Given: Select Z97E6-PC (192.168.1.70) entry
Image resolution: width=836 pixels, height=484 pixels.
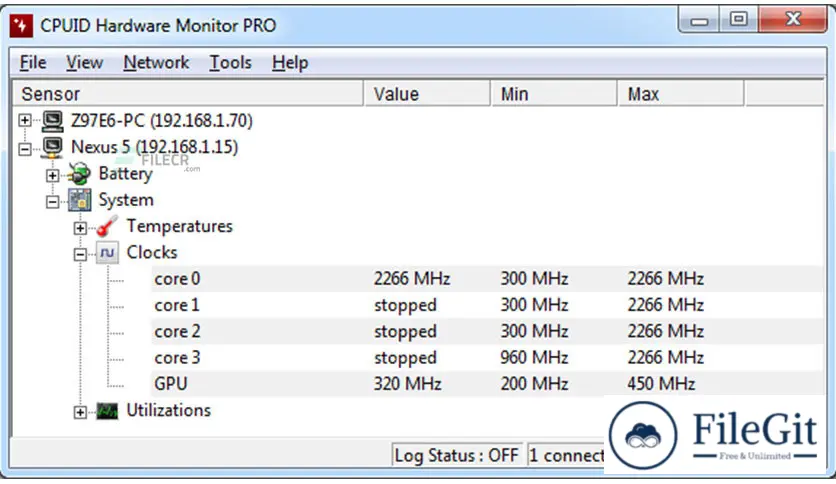Looking at the screenshot, I should click(162, 120).
